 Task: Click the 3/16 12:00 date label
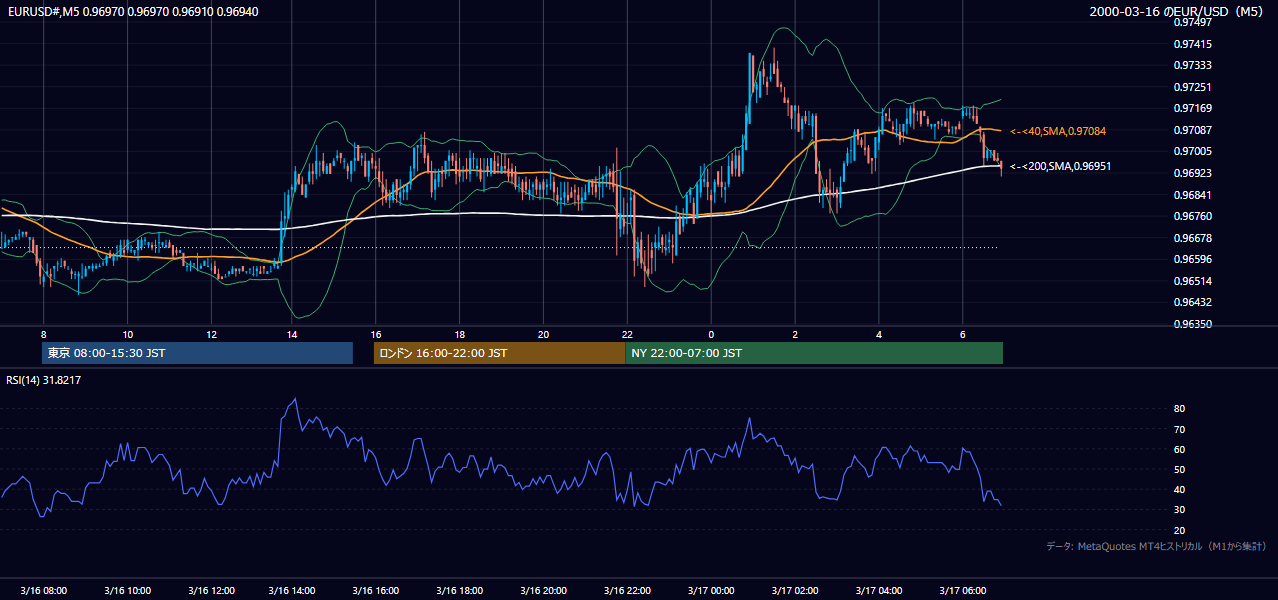[x=211, y=590]
